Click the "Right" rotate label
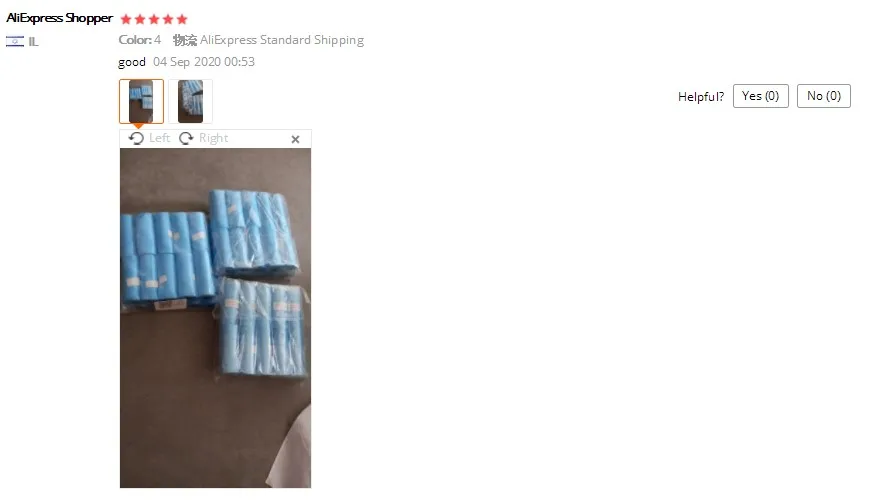This screenshot has width=873, height=500. 213,138
